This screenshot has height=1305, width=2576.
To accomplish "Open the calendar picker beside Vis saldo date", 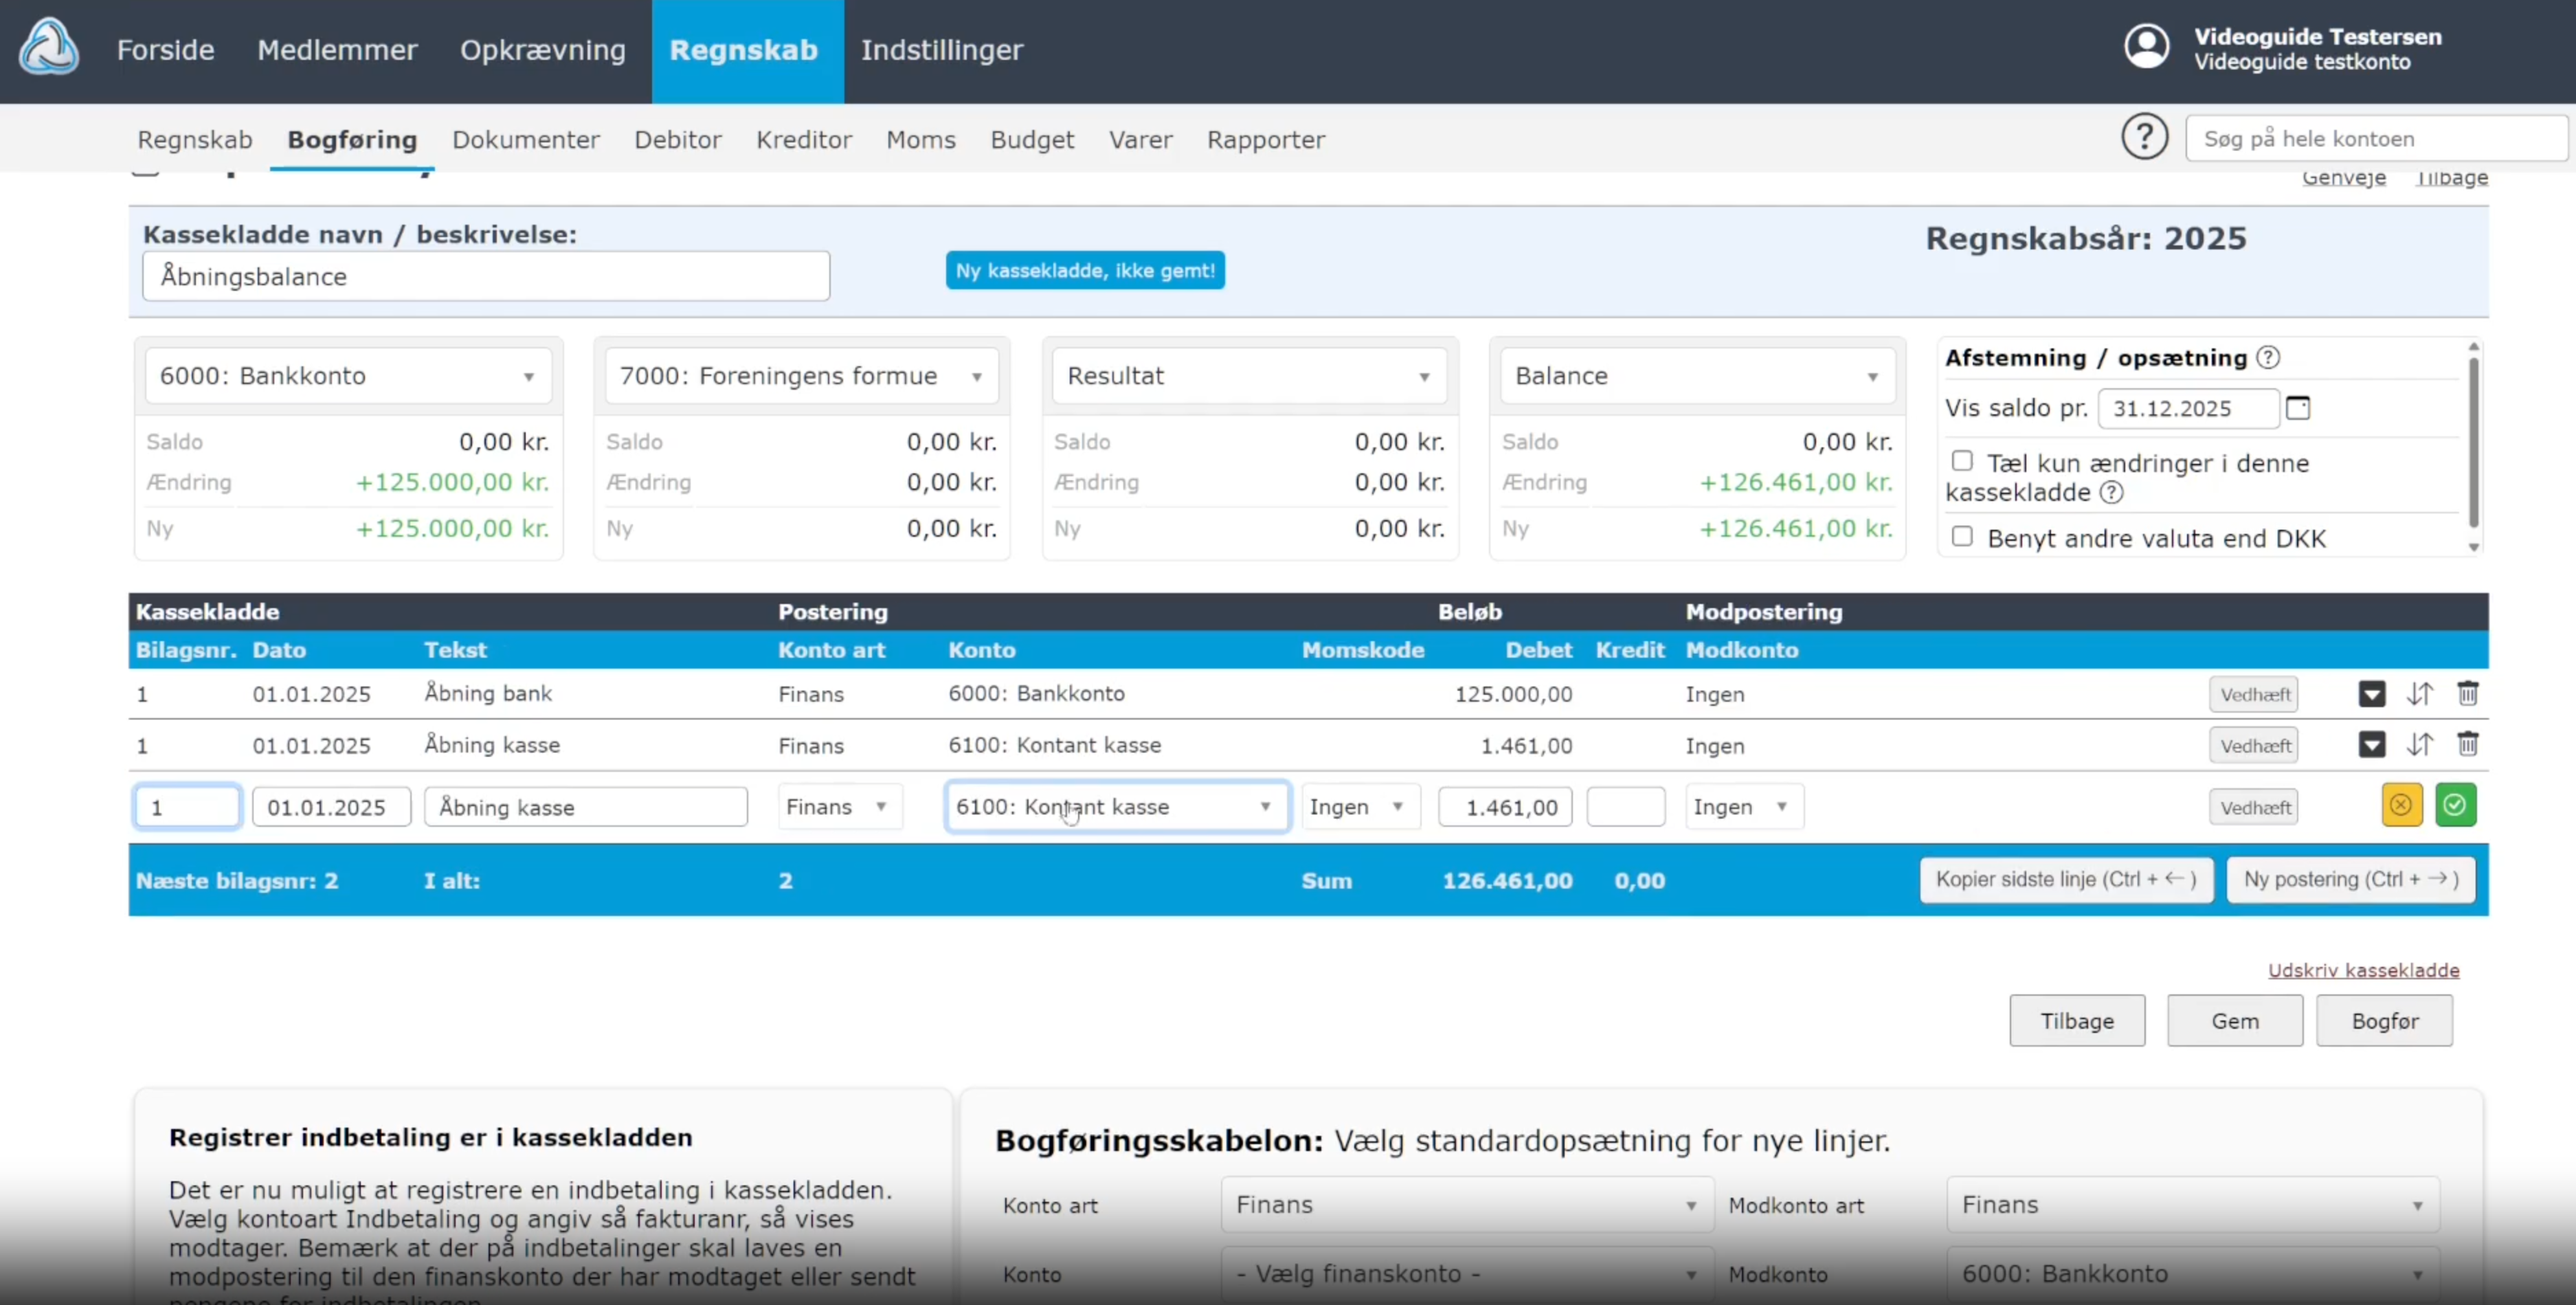I will click(2297, 408).
